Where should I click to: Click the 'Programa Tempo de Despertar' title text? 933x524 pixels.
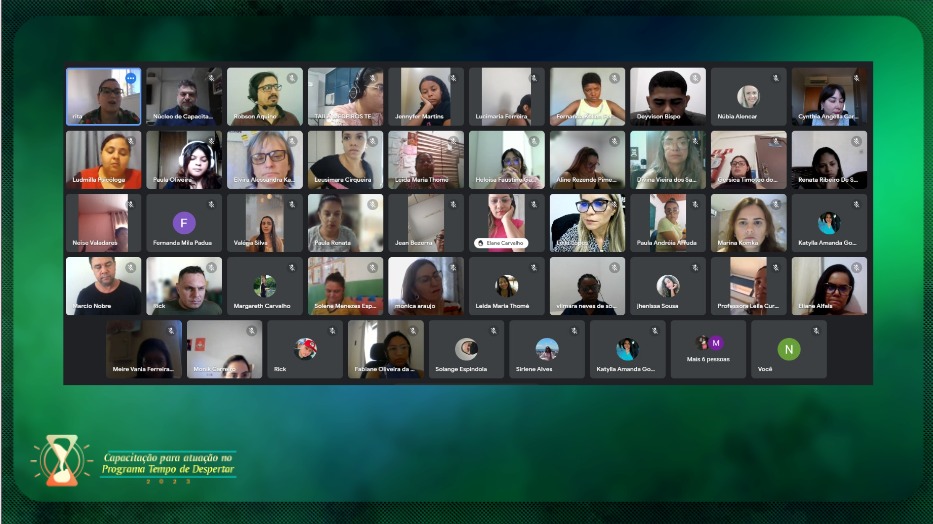coord(168,470)
